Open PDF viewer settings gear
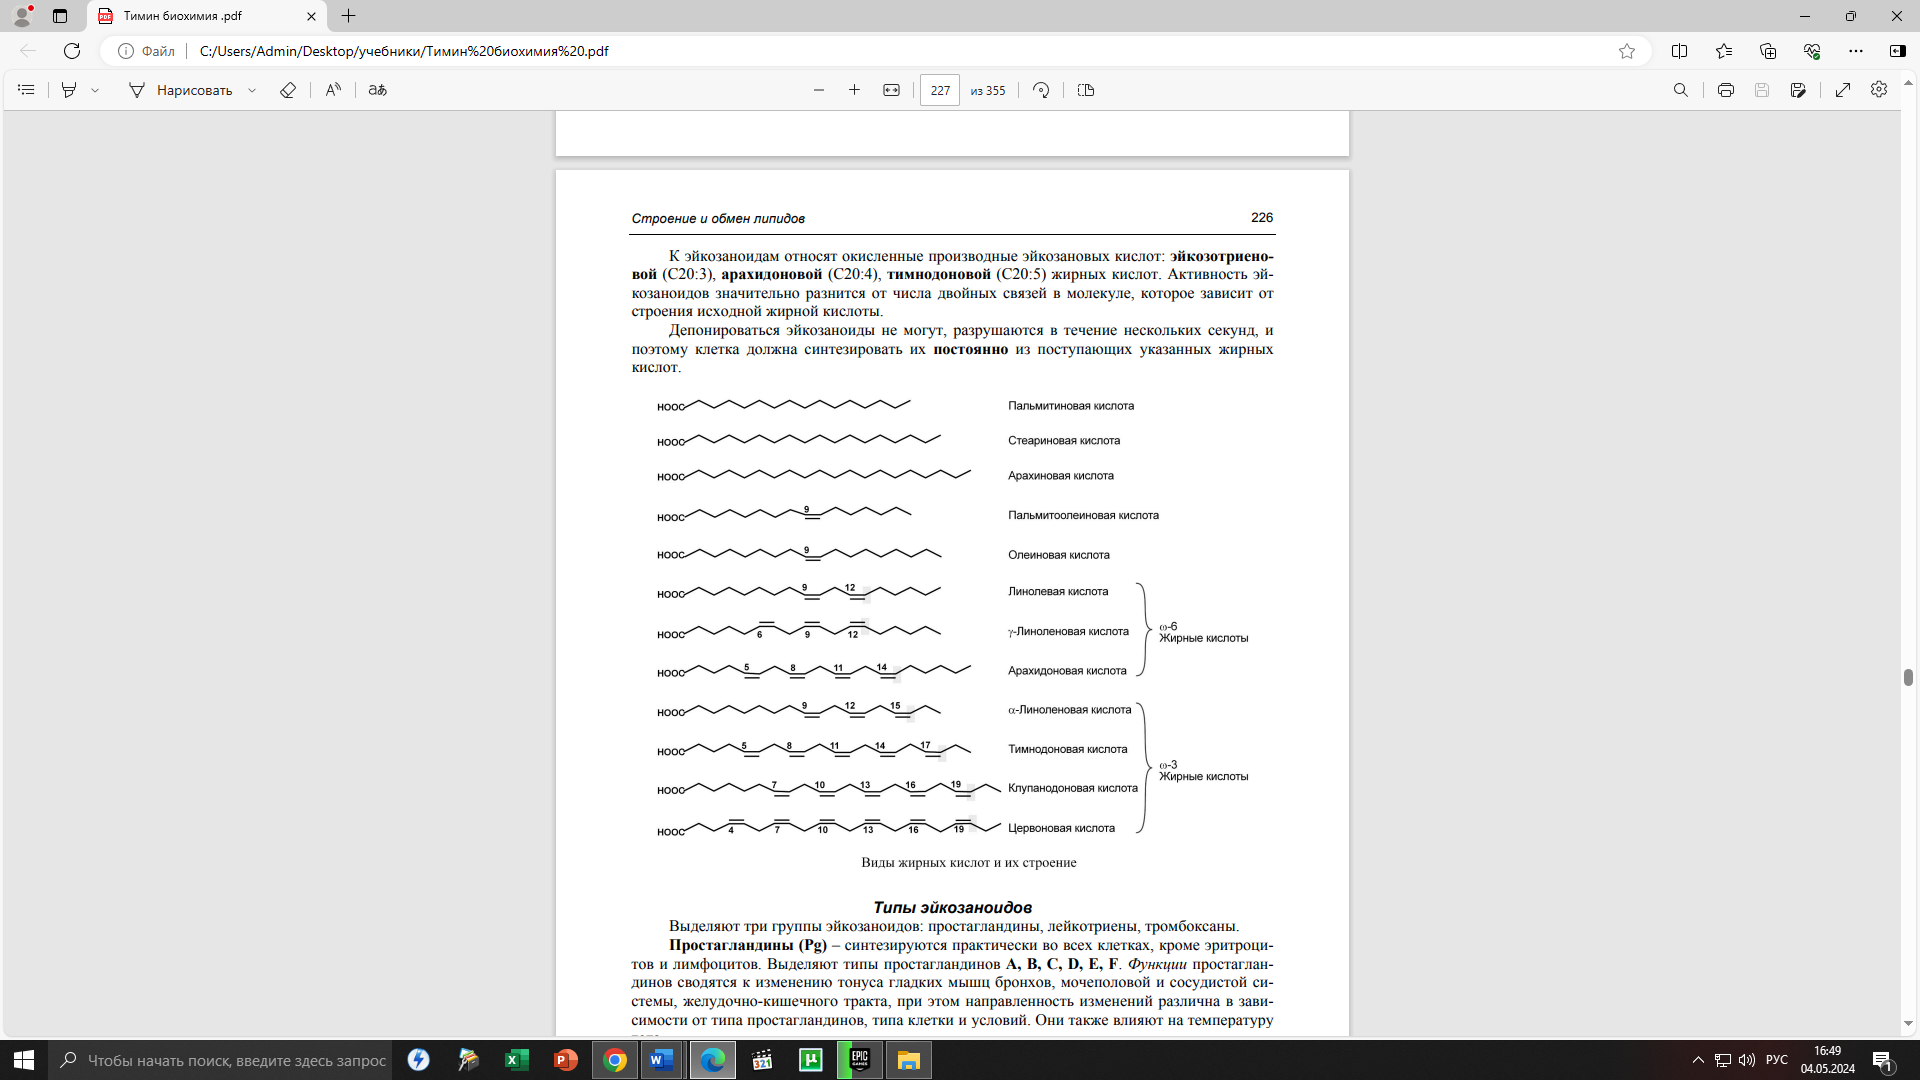 (x=1879, y=90)
